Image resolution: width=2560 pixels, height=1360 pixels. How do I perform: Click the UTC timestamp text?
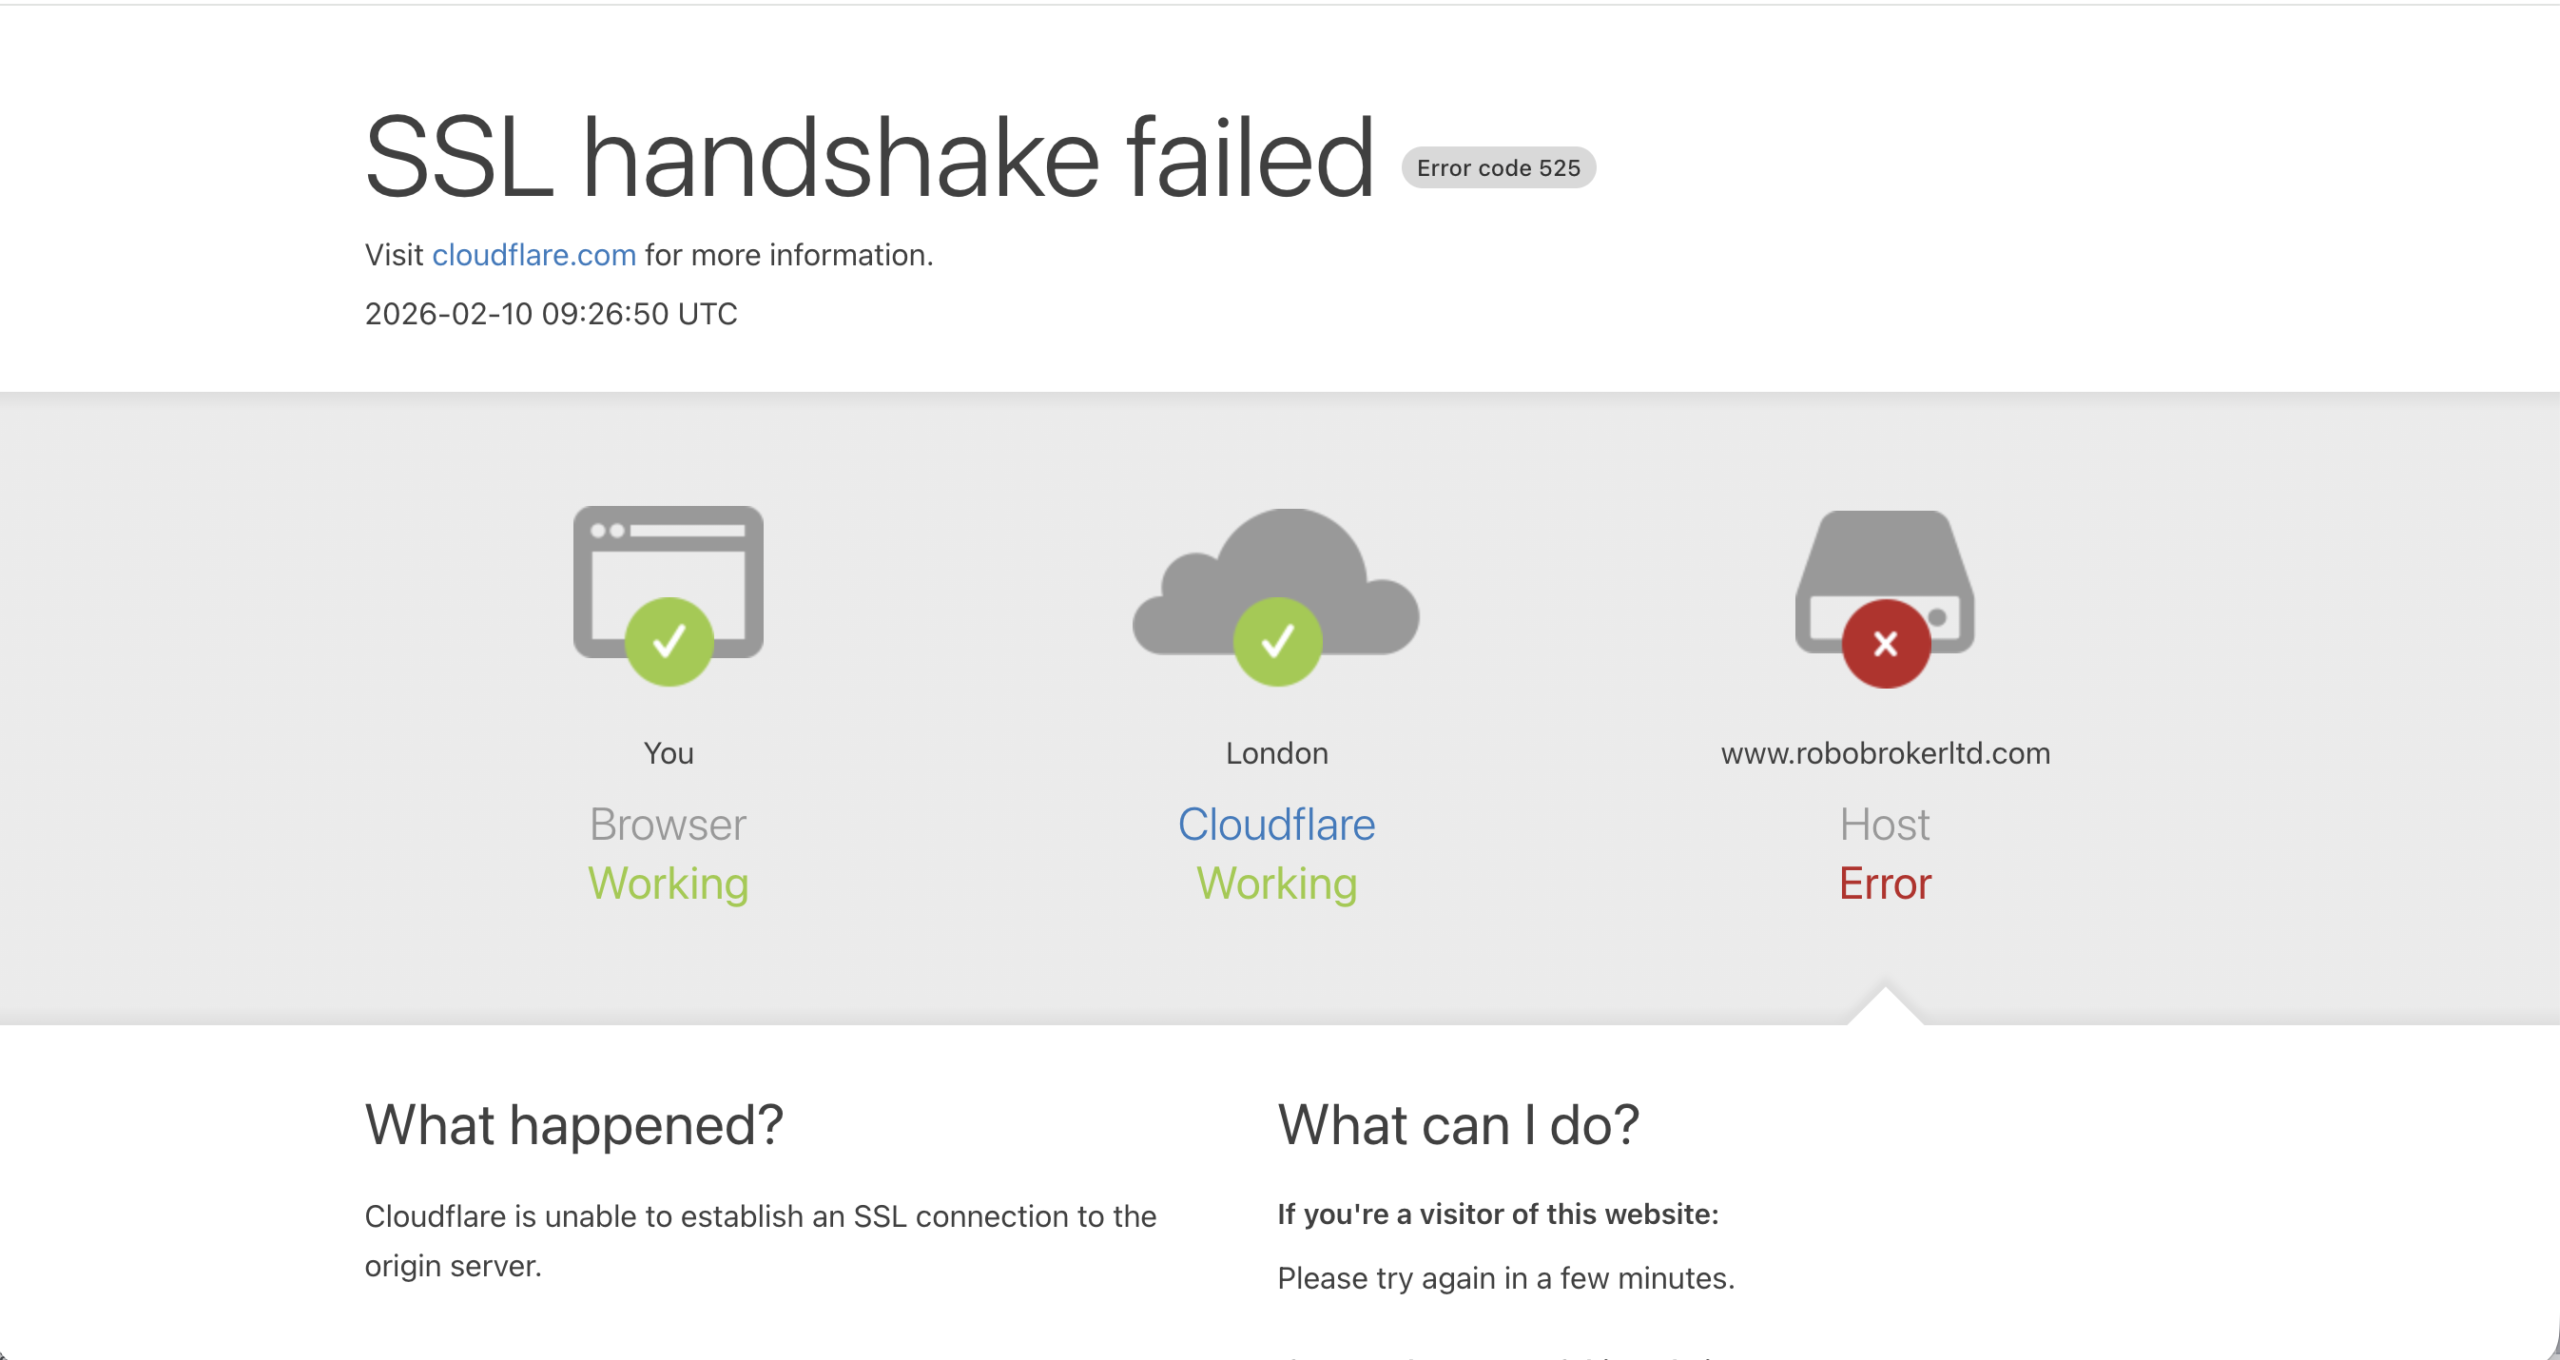point(551,314)
